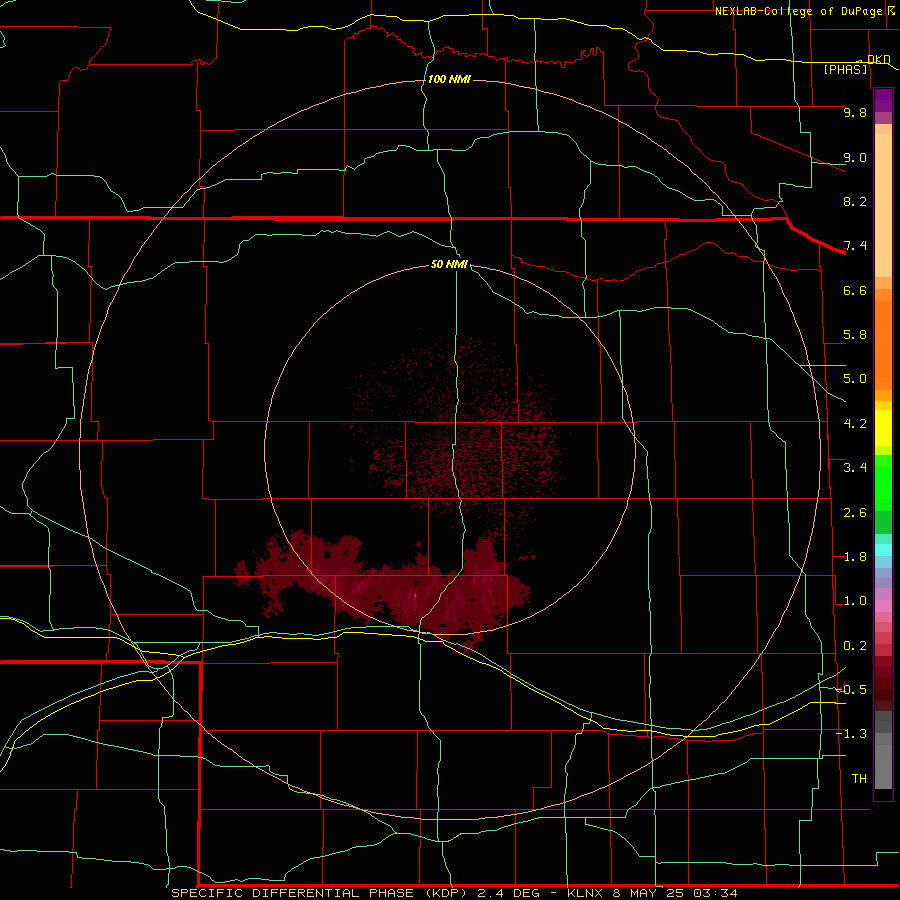Click the 1.8 scale value

click(x=855, y=557)
